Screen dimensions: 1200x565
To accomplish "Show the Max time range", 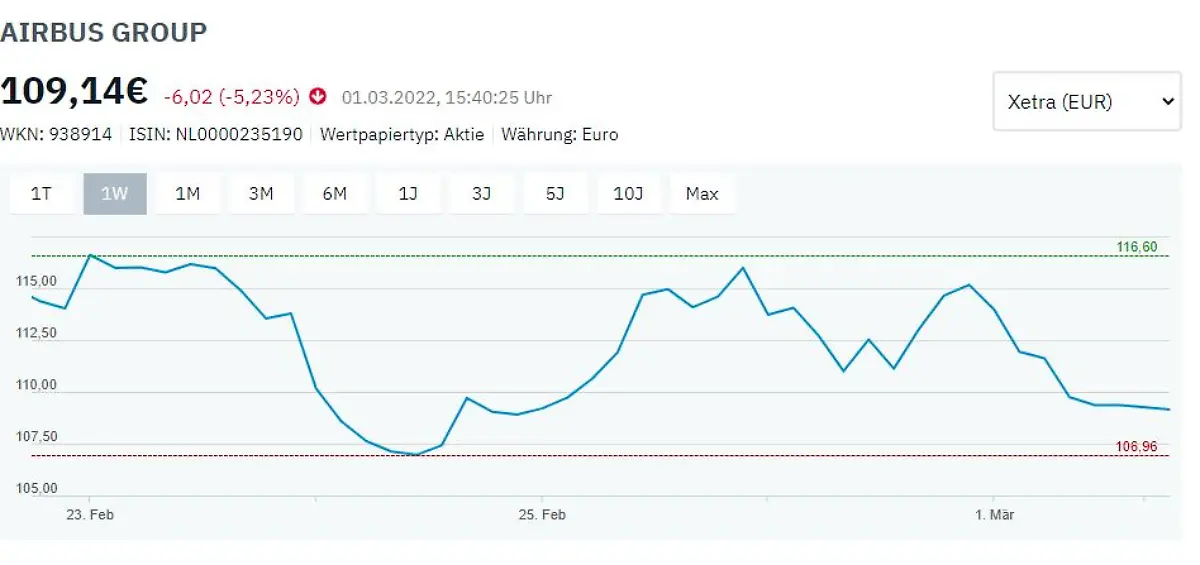I will point(702,194).
